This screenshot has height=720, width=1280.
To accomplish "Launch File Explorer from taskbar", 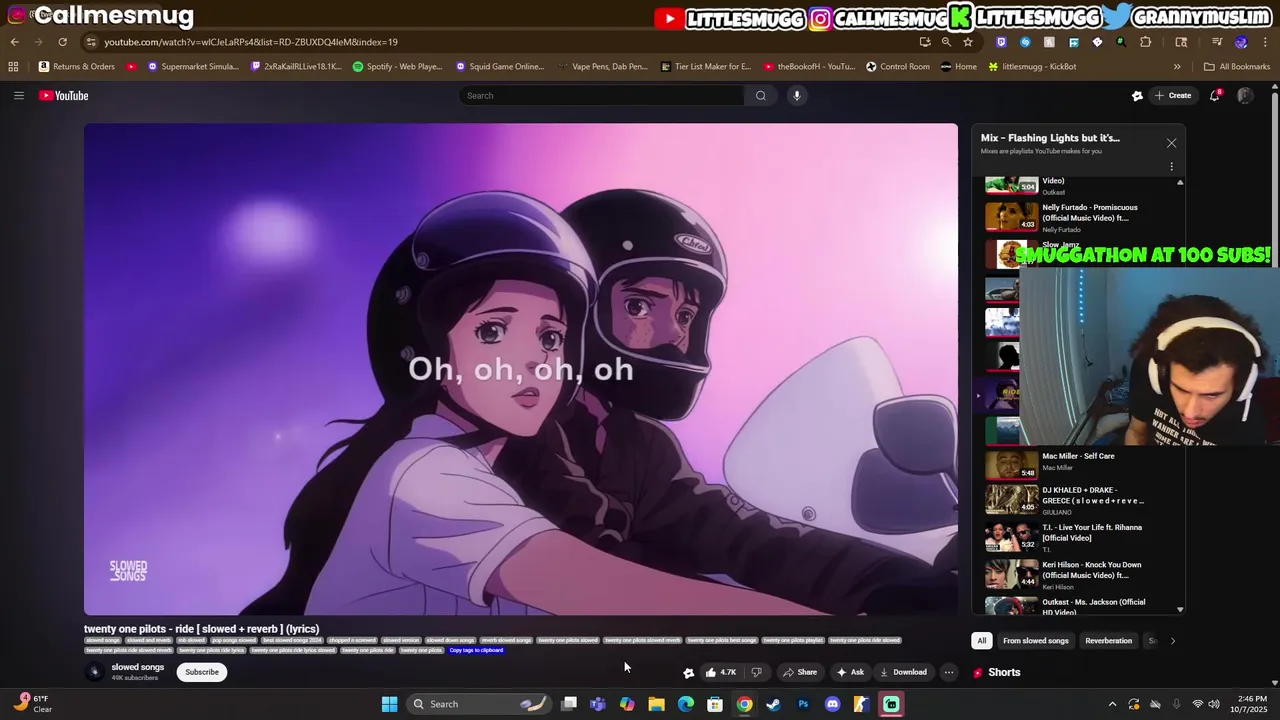I will pos(656,704).
